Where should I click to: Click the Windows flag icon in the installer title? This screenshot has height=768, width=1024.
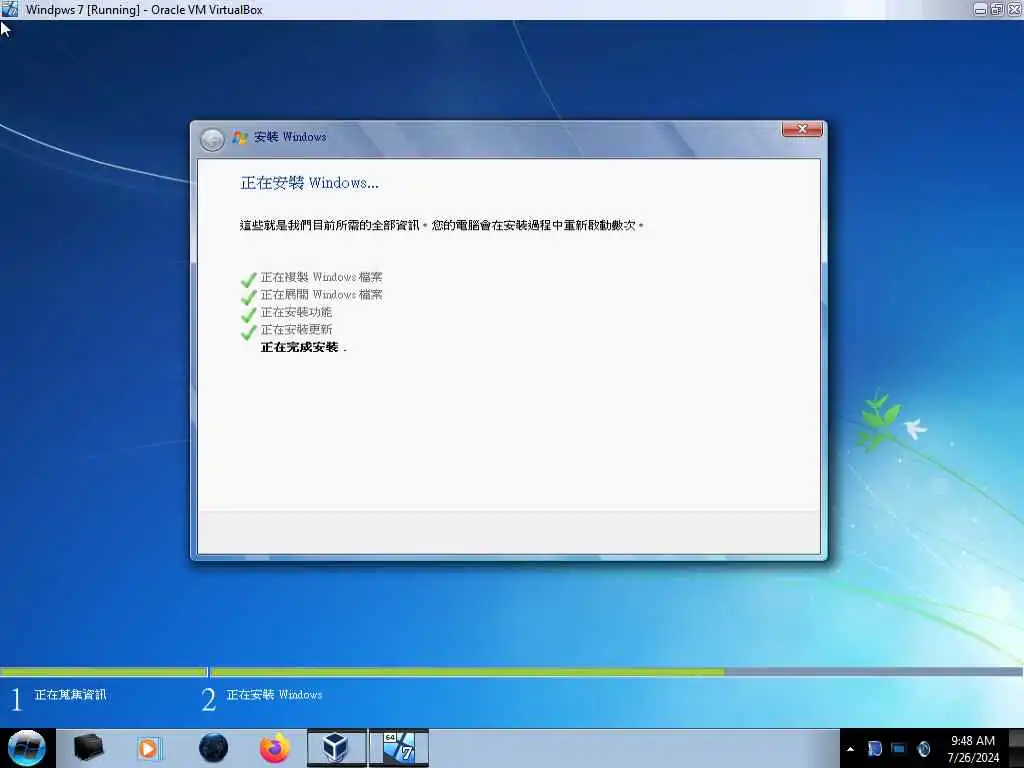(x=240, y=137)
